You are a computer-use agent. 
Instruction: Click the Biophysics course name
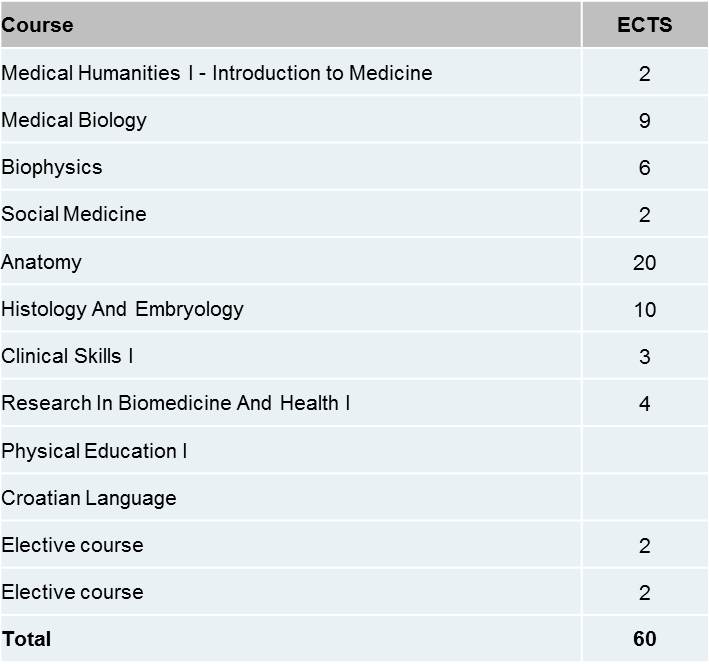[52, 167]
